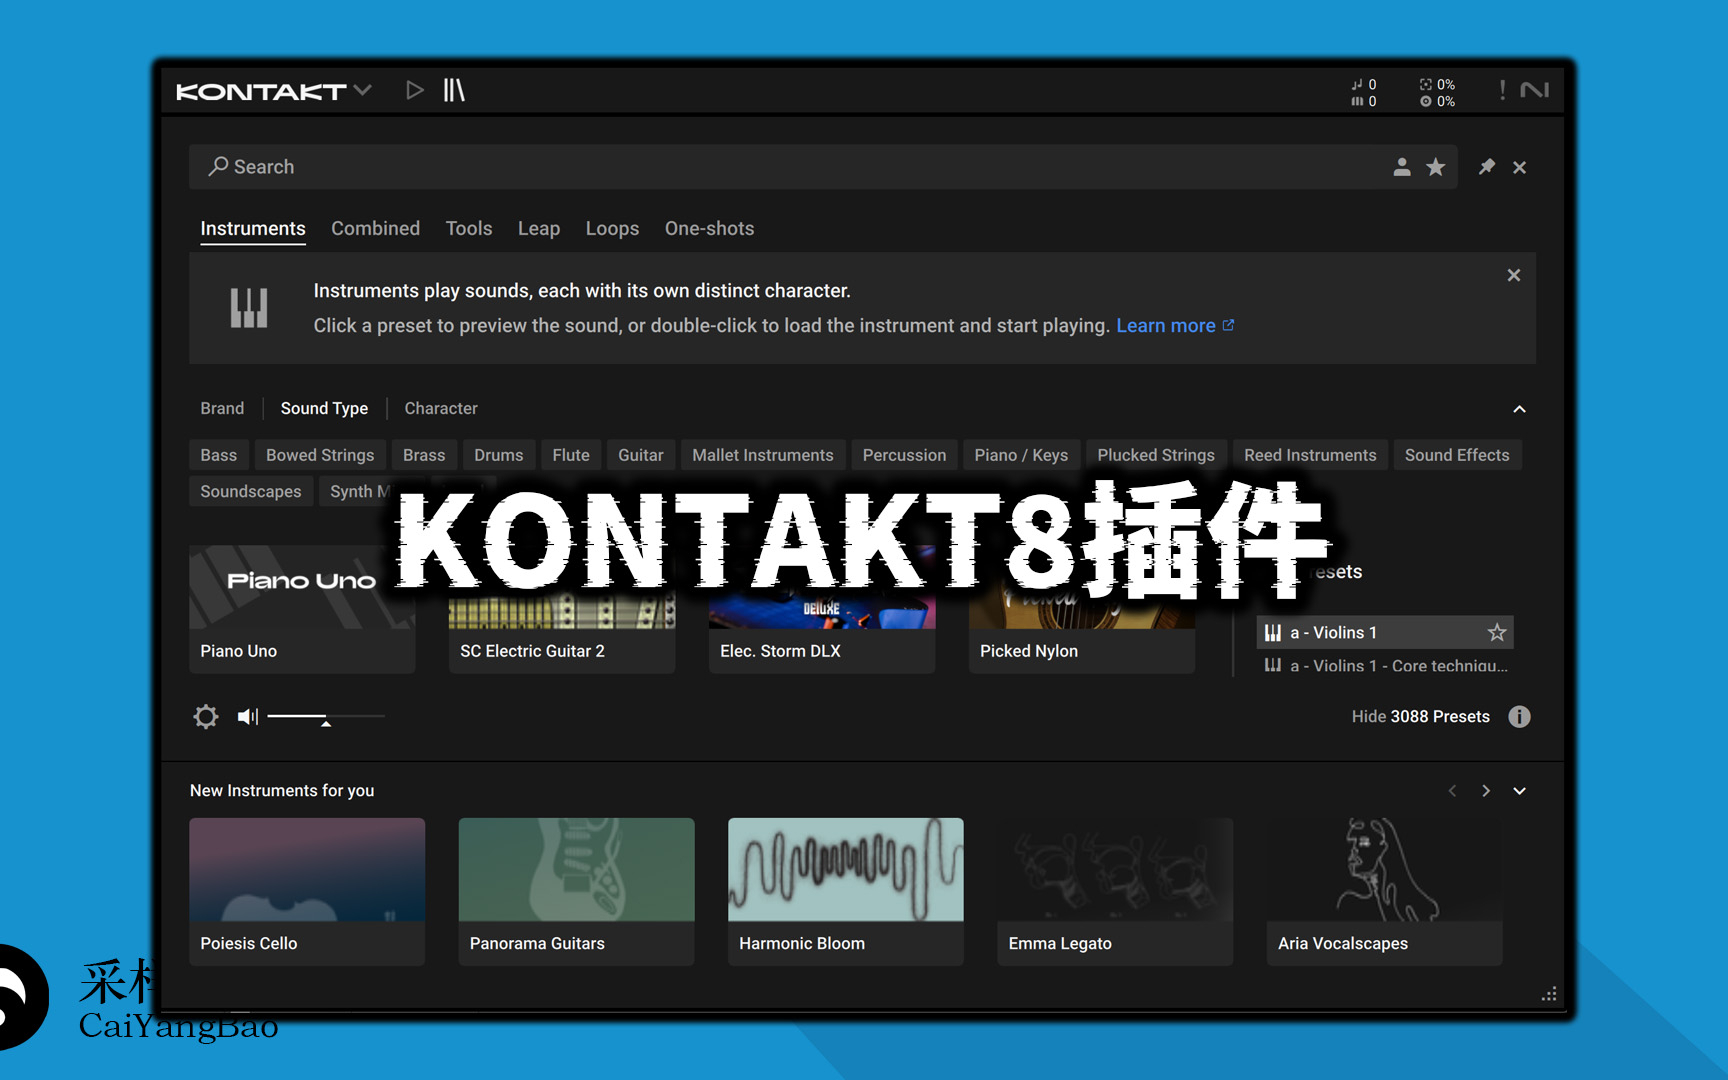Image resolution: width=1728 pixels, height=1080 pixels.
Task: Open the library browser icon
Action: point(454,91)
